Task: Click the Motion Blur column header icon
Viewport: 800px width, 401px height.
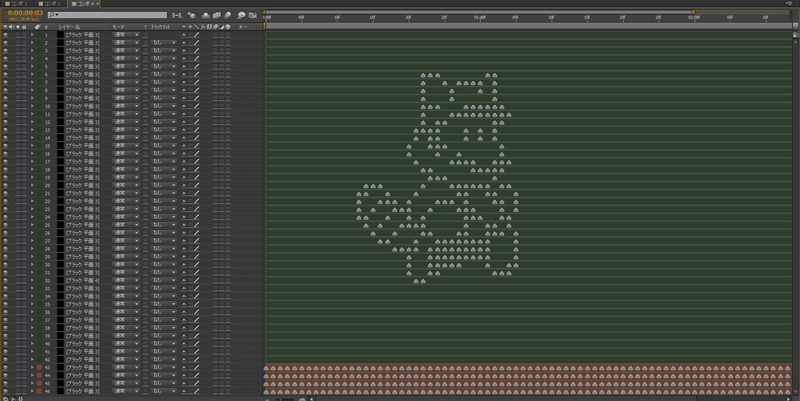Action: [x=215, y=27]
